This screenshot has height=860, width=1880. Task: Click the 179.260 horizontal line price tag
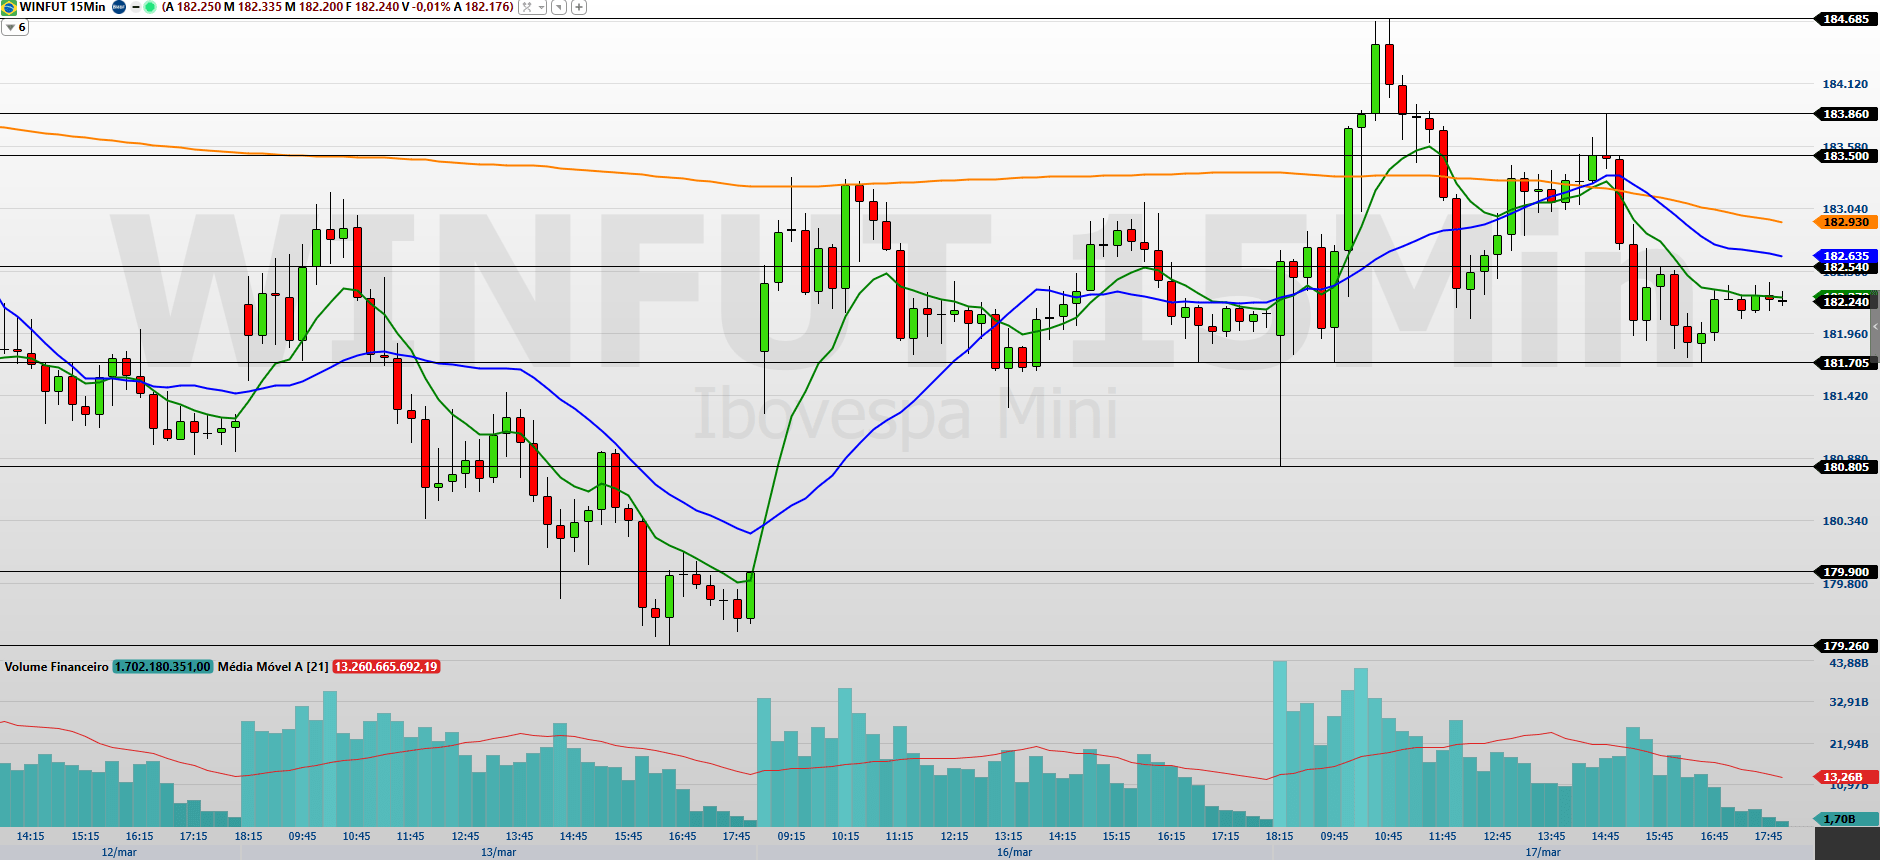tap(1845, 646)
